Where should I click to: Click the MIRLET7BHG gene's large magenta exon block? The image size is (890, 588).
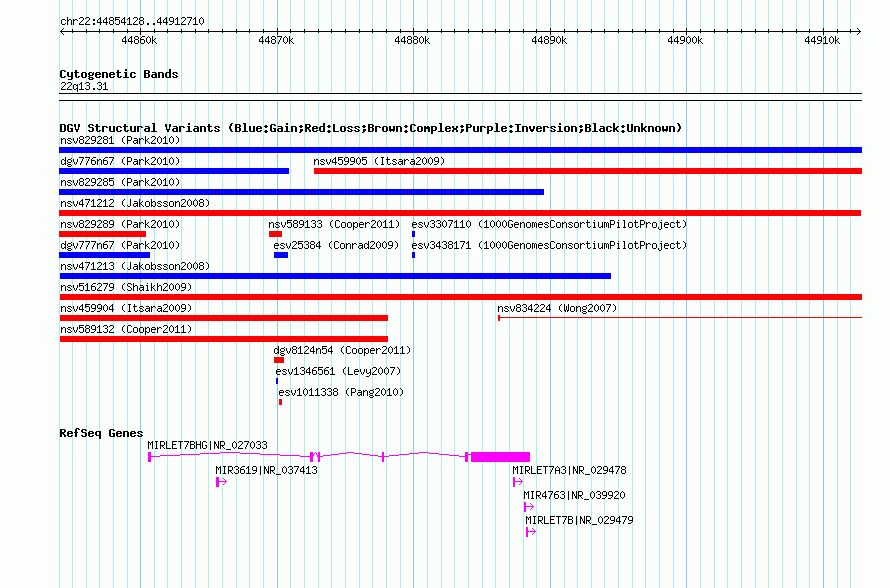click(x=500, y=457)
